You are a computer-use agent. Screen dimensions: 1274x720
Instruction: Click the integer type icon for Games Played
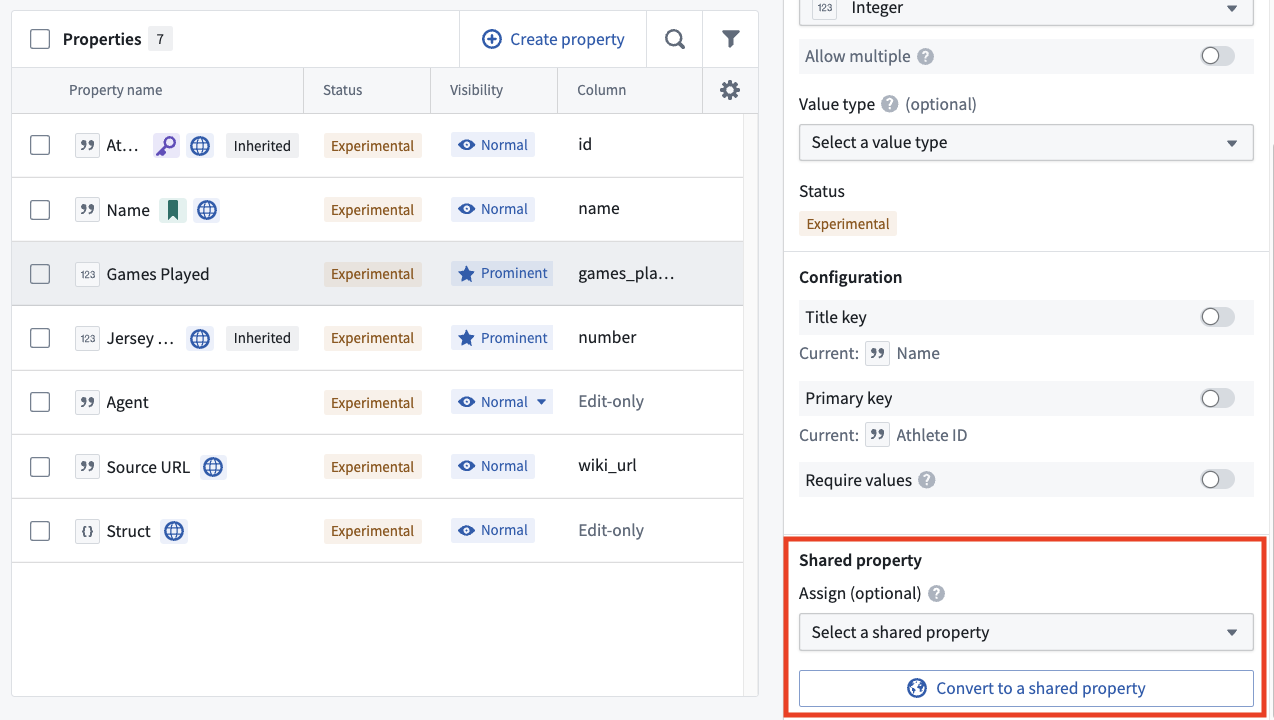point(88,274)
